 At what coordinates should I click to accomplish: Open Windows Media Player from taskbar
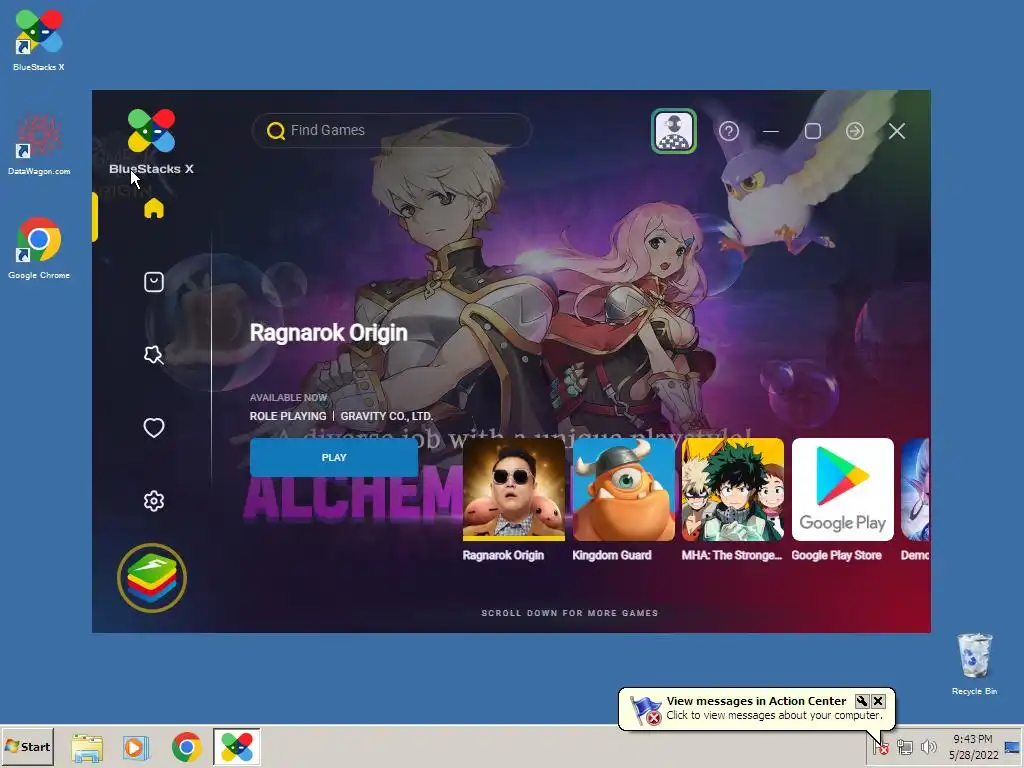(x=136, y=747)
